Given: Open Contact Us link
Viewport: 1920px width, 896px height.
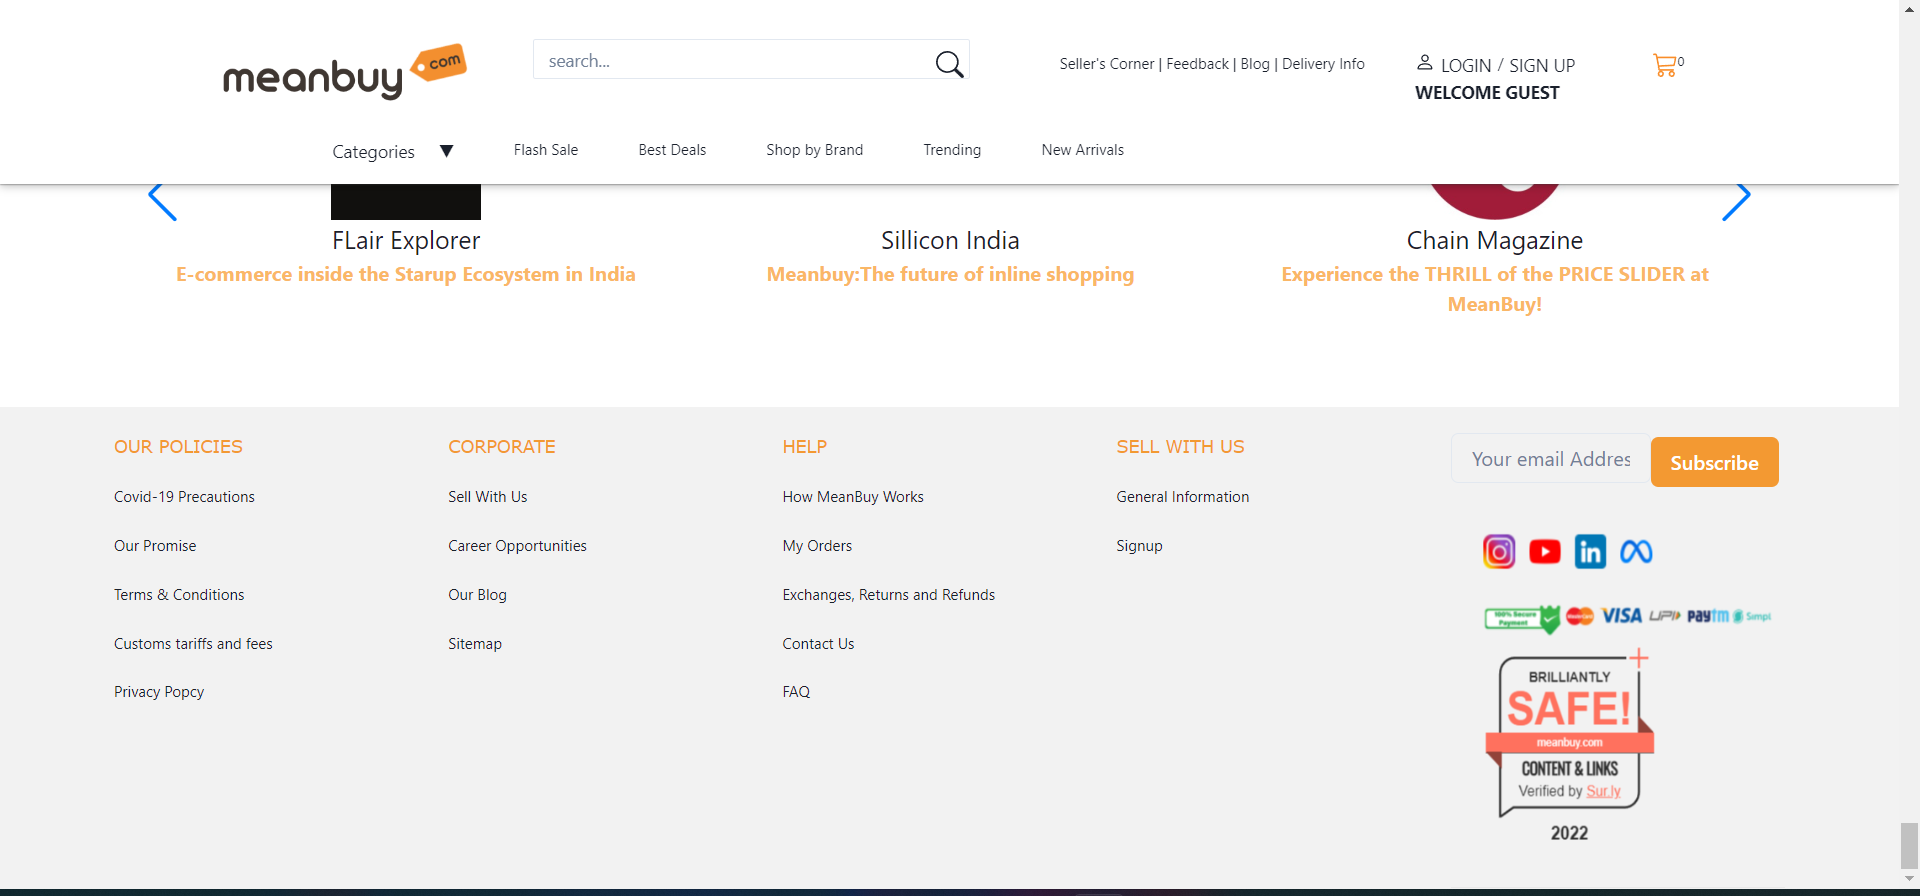Looking at the screenshot, I should (818, 644).
